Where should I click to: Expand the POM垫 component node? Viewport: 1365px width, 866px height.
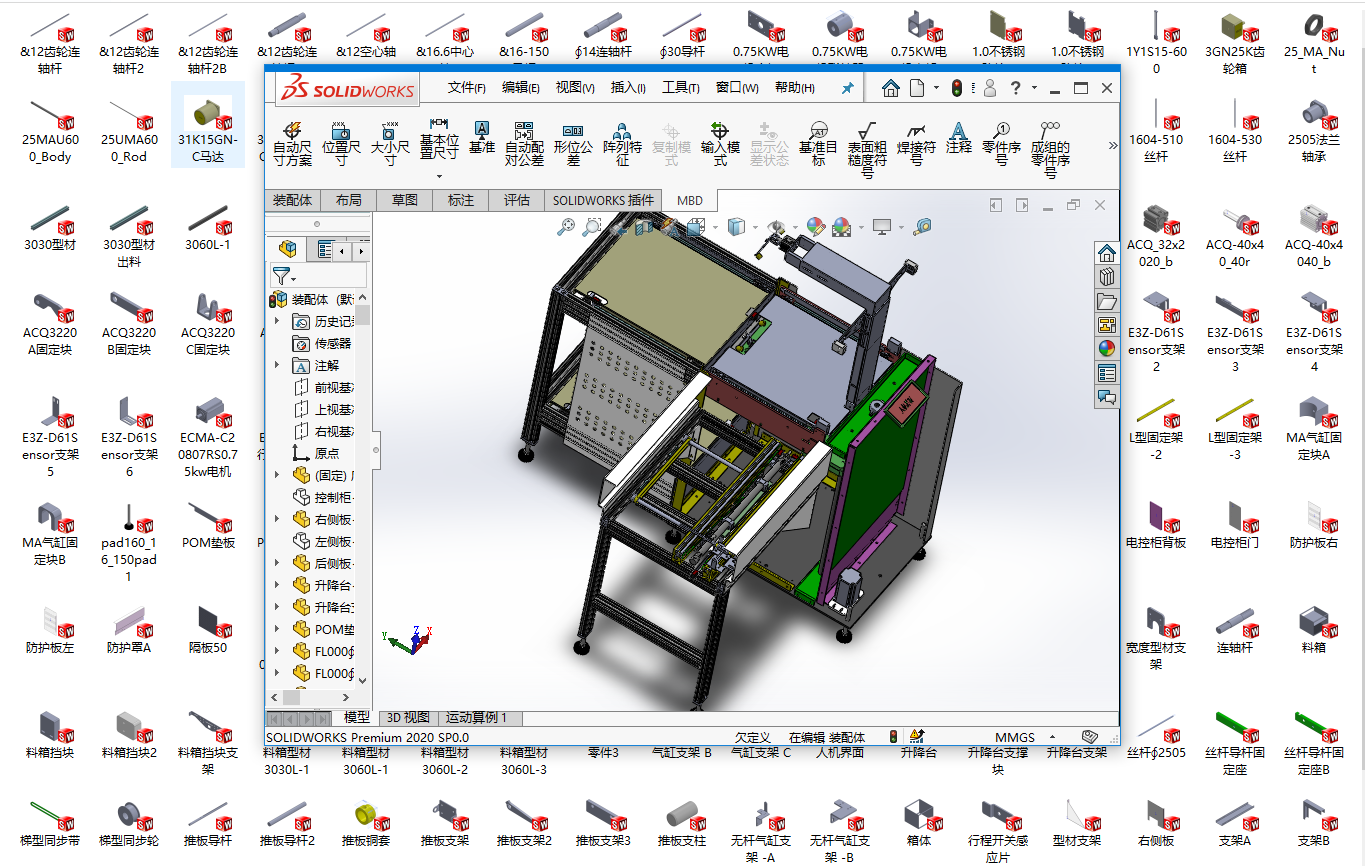click(x=277, y=629)
